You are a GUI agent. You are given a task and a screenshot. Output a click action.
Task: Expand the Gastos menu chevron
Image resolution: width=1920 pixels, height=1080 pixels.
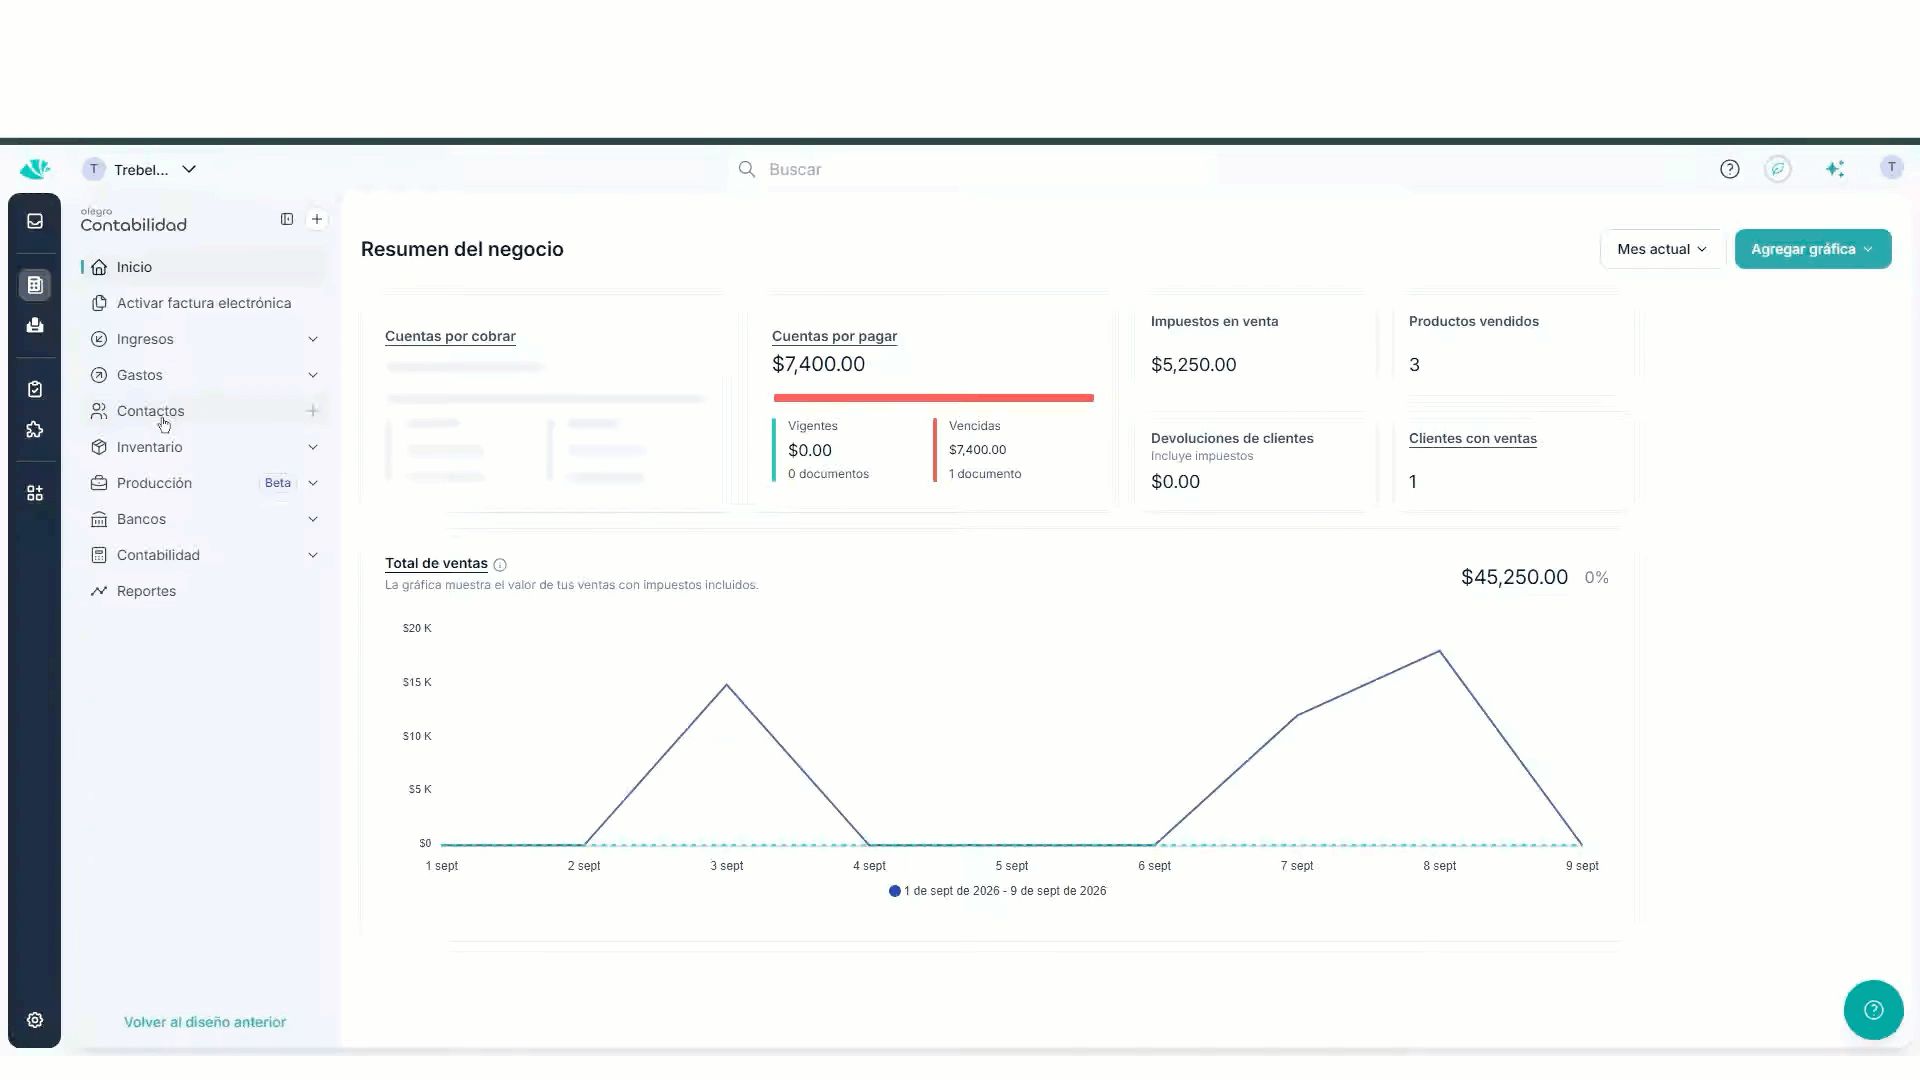coord(313,375)
